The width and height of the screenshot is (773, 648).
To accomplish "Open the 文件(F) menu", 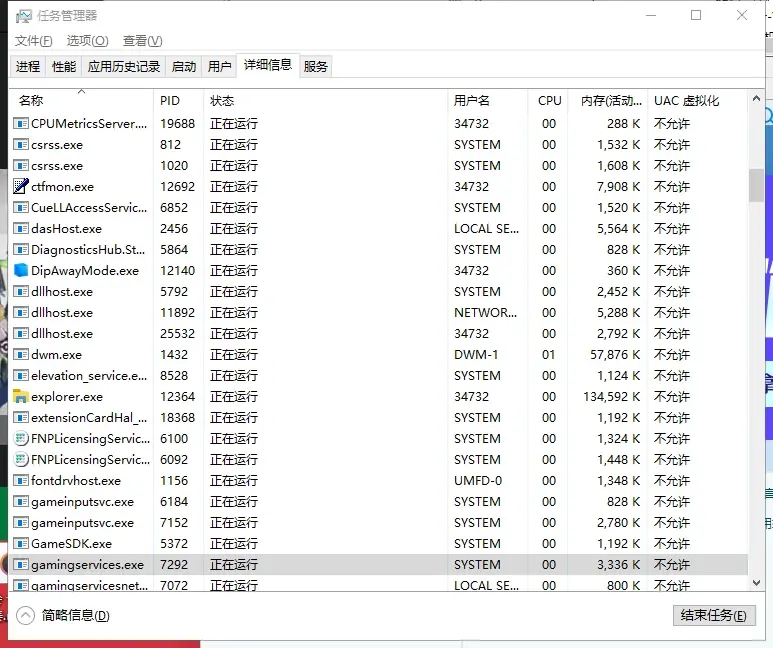I will click(x=34, y=41).
